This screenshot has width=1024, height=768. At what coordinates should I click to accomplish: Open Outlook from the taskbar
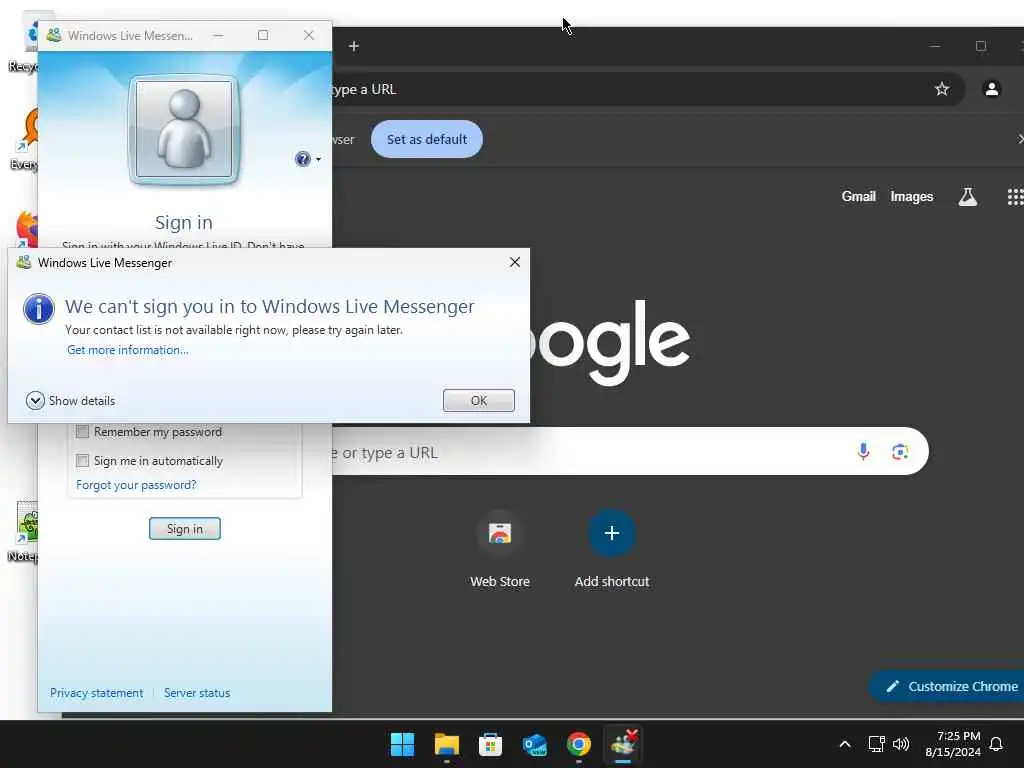535,744
